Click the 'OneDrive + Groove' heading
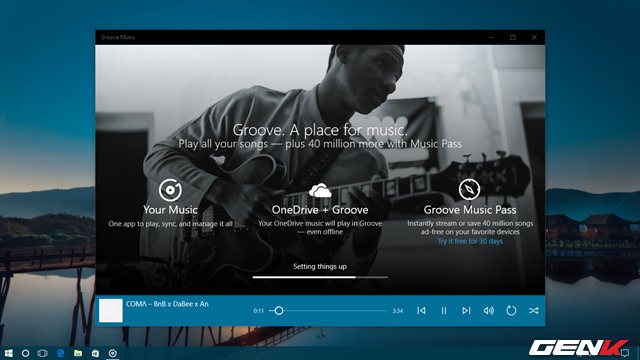The image size is (640, 360). click(x=320, y=210)
